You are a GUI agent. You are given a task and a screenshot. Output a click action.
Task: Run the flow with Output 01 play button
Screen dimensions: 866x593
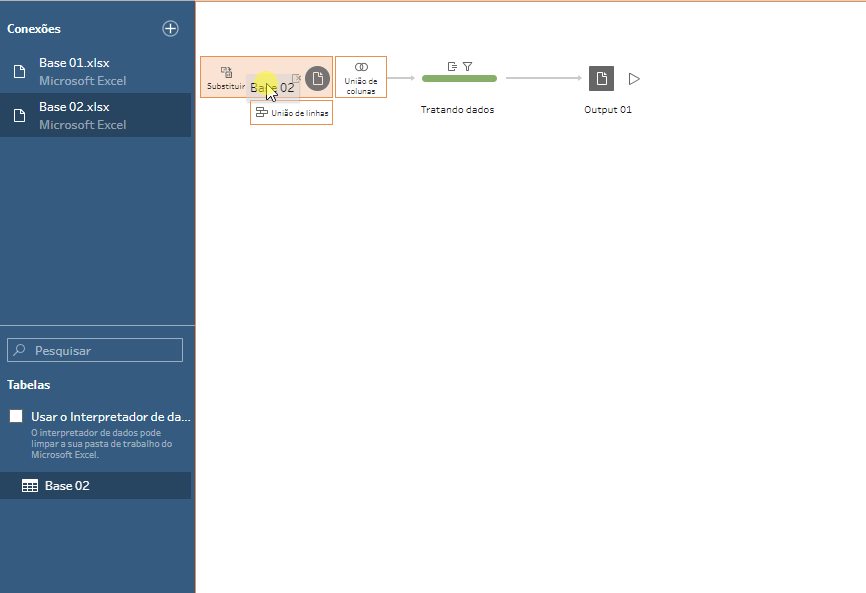coord(634,78)
